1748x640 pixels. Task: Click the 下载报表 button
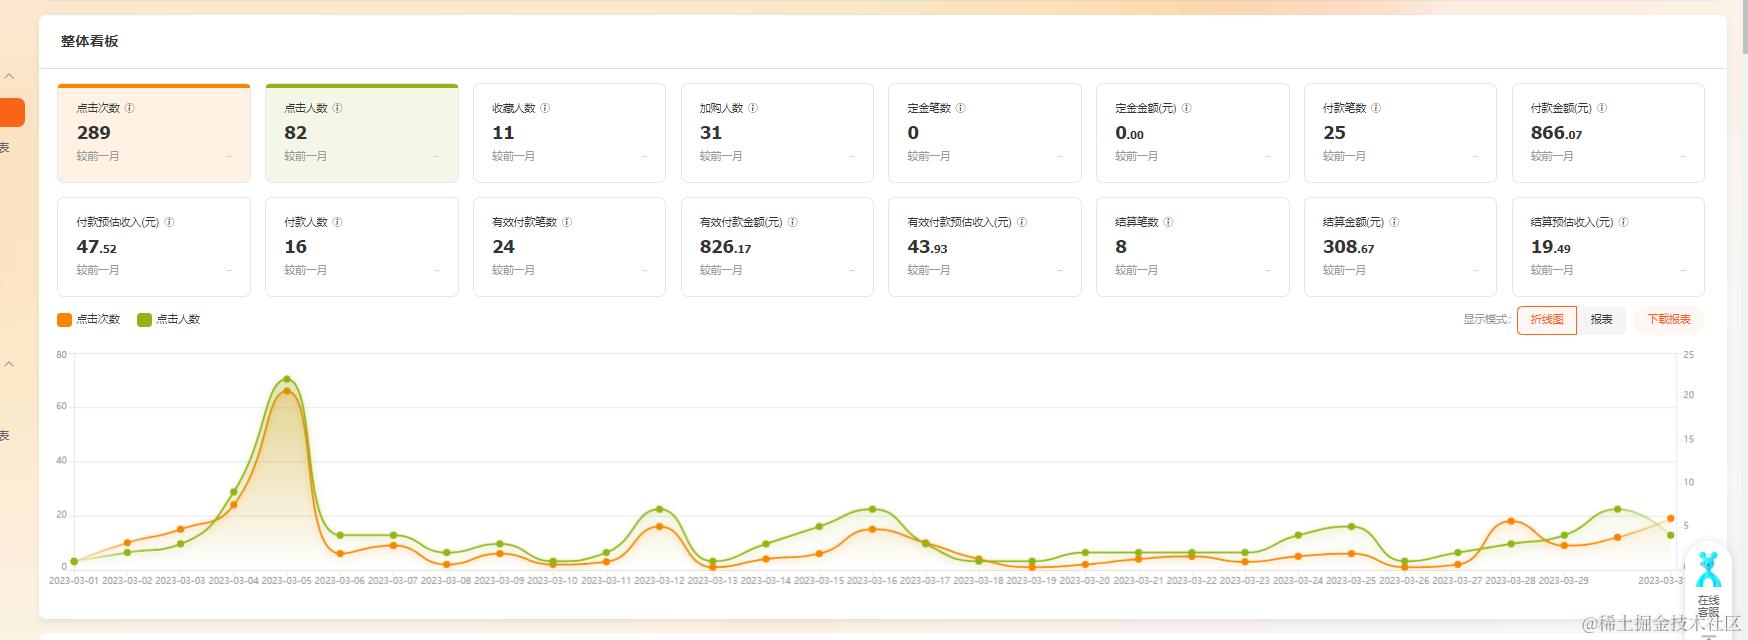[x=1669, y=320]
